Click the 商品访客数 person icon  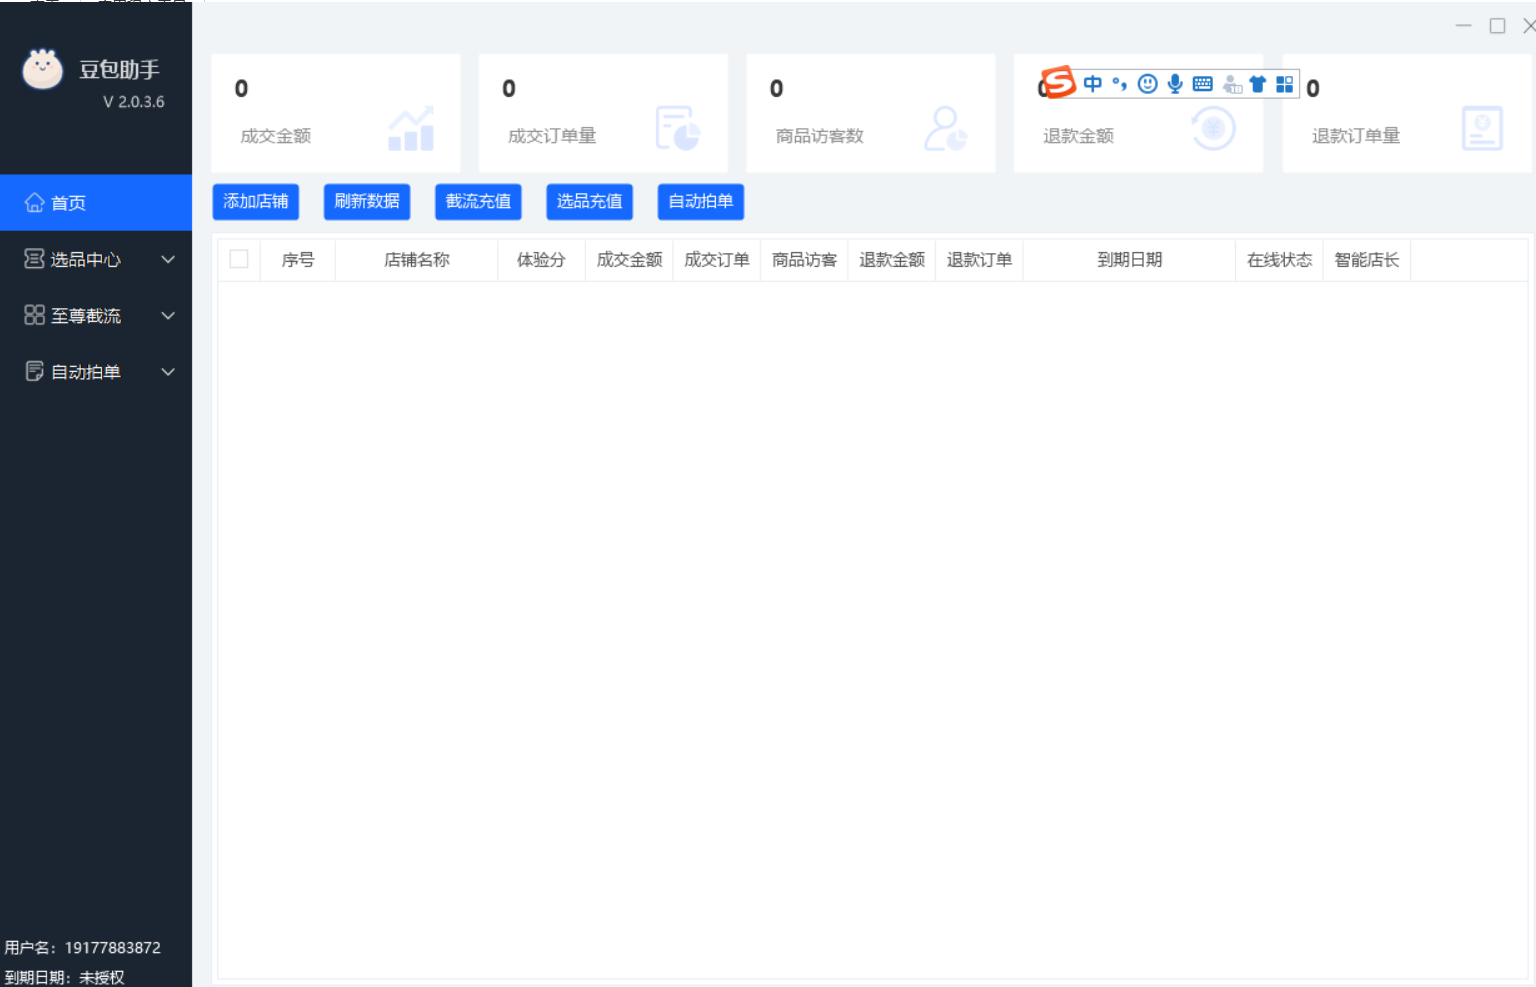coord(945,128)
